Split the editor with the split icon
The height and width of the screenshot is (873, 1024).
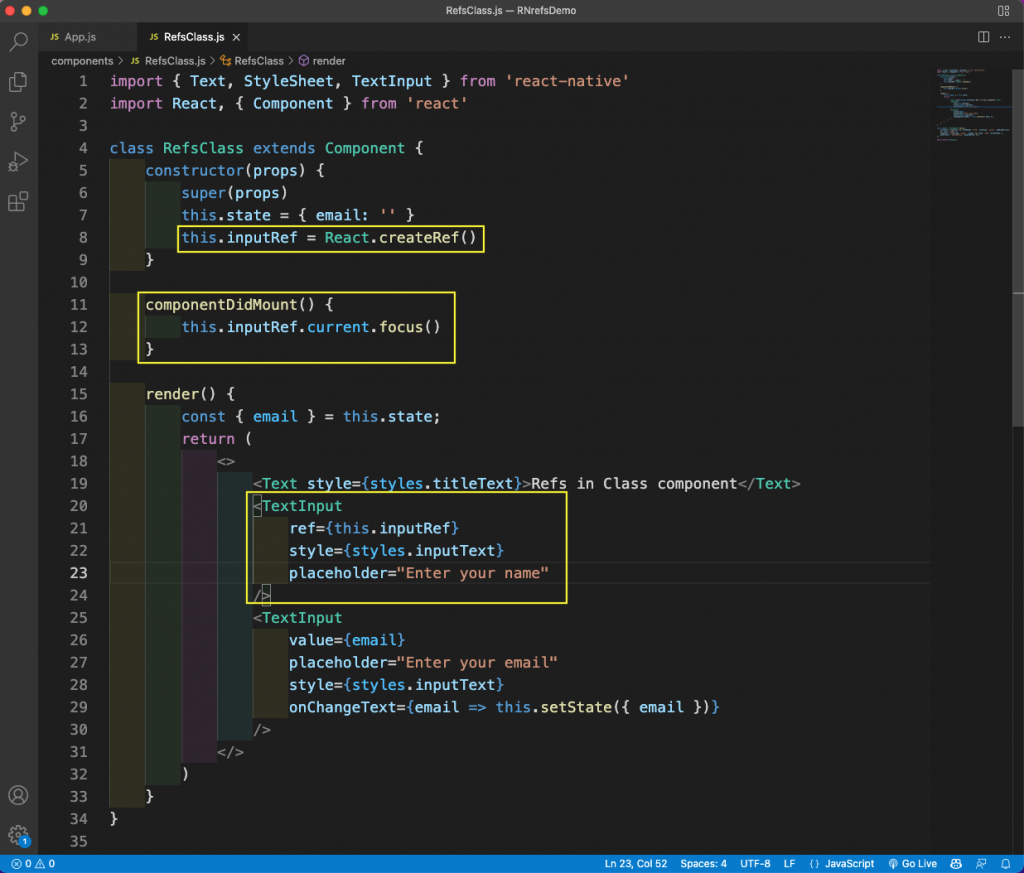click(982, 35)
